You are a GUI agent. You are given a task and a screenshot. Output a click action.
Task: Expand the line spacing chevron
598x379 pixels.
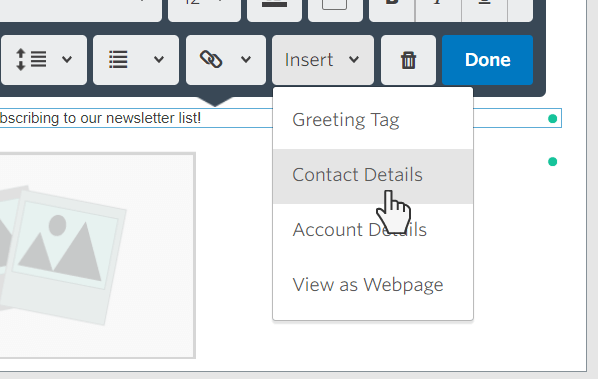(x=67, y=59)
